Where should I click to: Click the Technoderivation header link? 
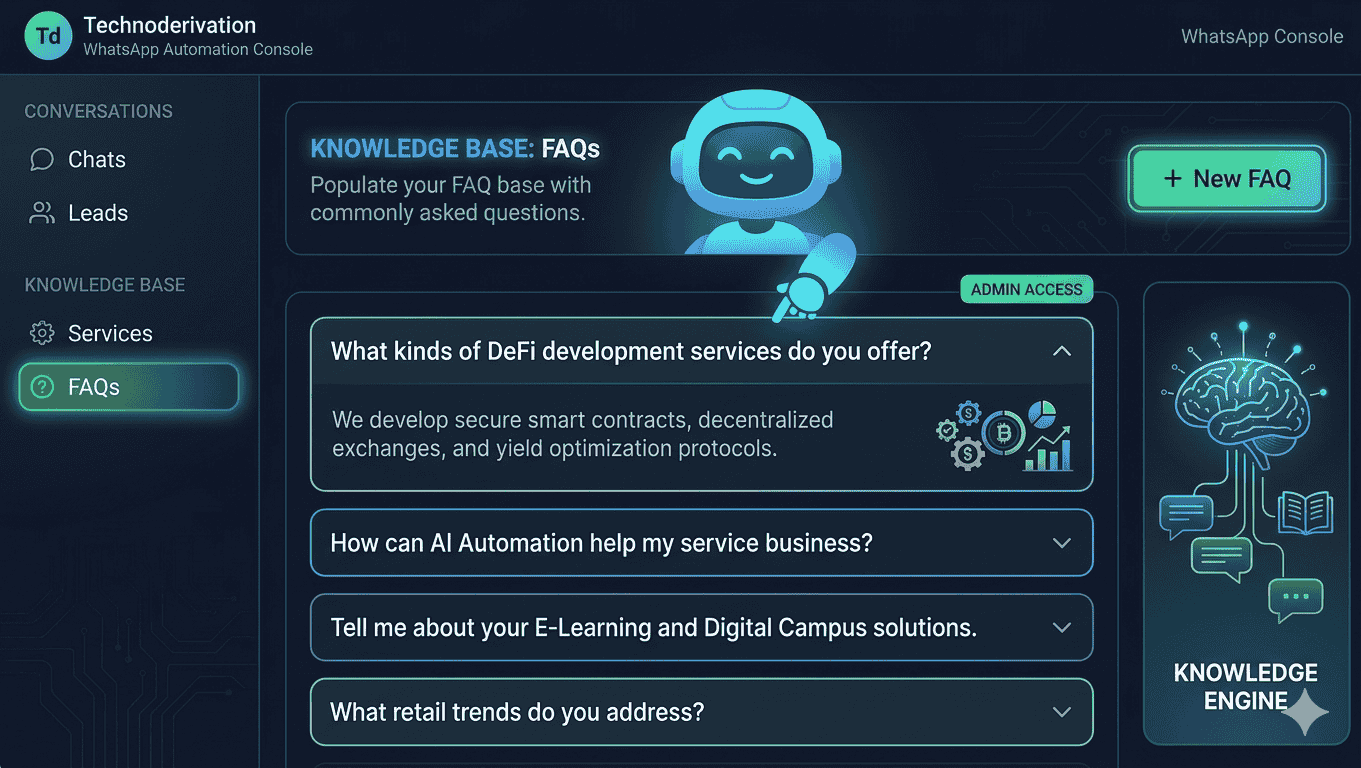coord(169,25)
